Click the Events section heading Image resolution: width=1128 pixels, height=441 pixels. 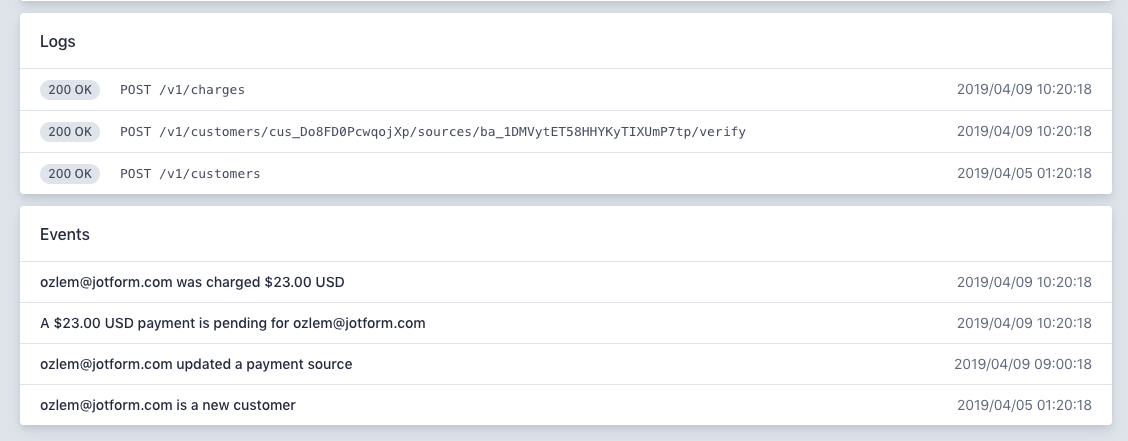pos(65,235)
